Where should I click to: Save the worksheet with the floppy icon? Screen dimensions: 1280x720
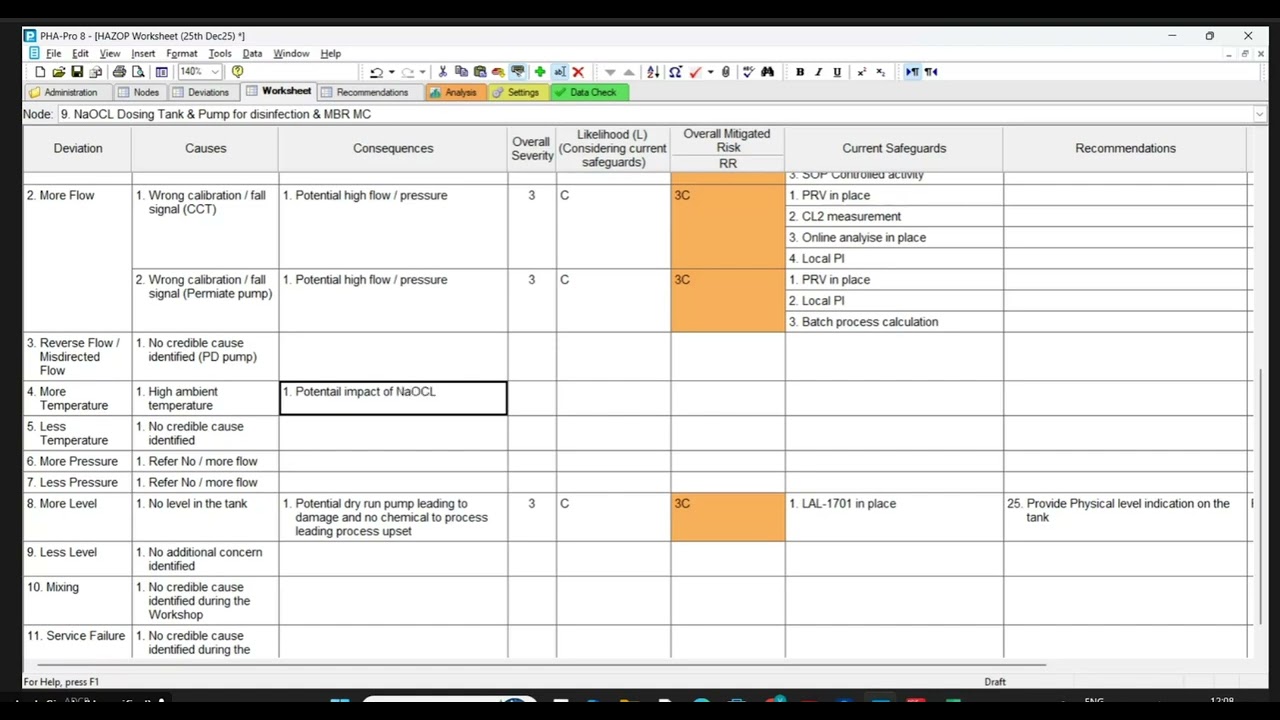[x=77, y=72]
